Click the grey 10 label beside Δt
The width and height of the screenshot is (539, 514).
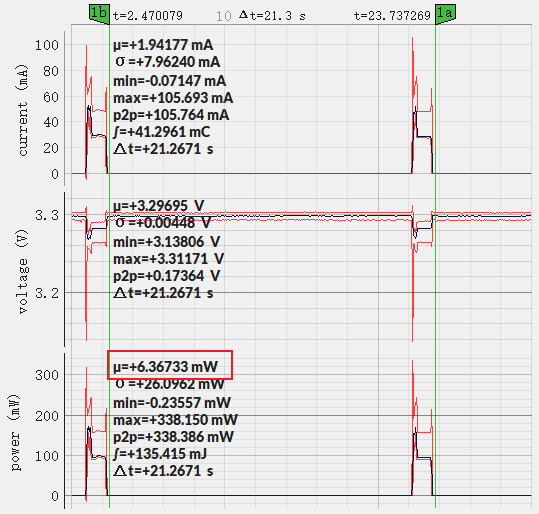[x=223, y=16]
